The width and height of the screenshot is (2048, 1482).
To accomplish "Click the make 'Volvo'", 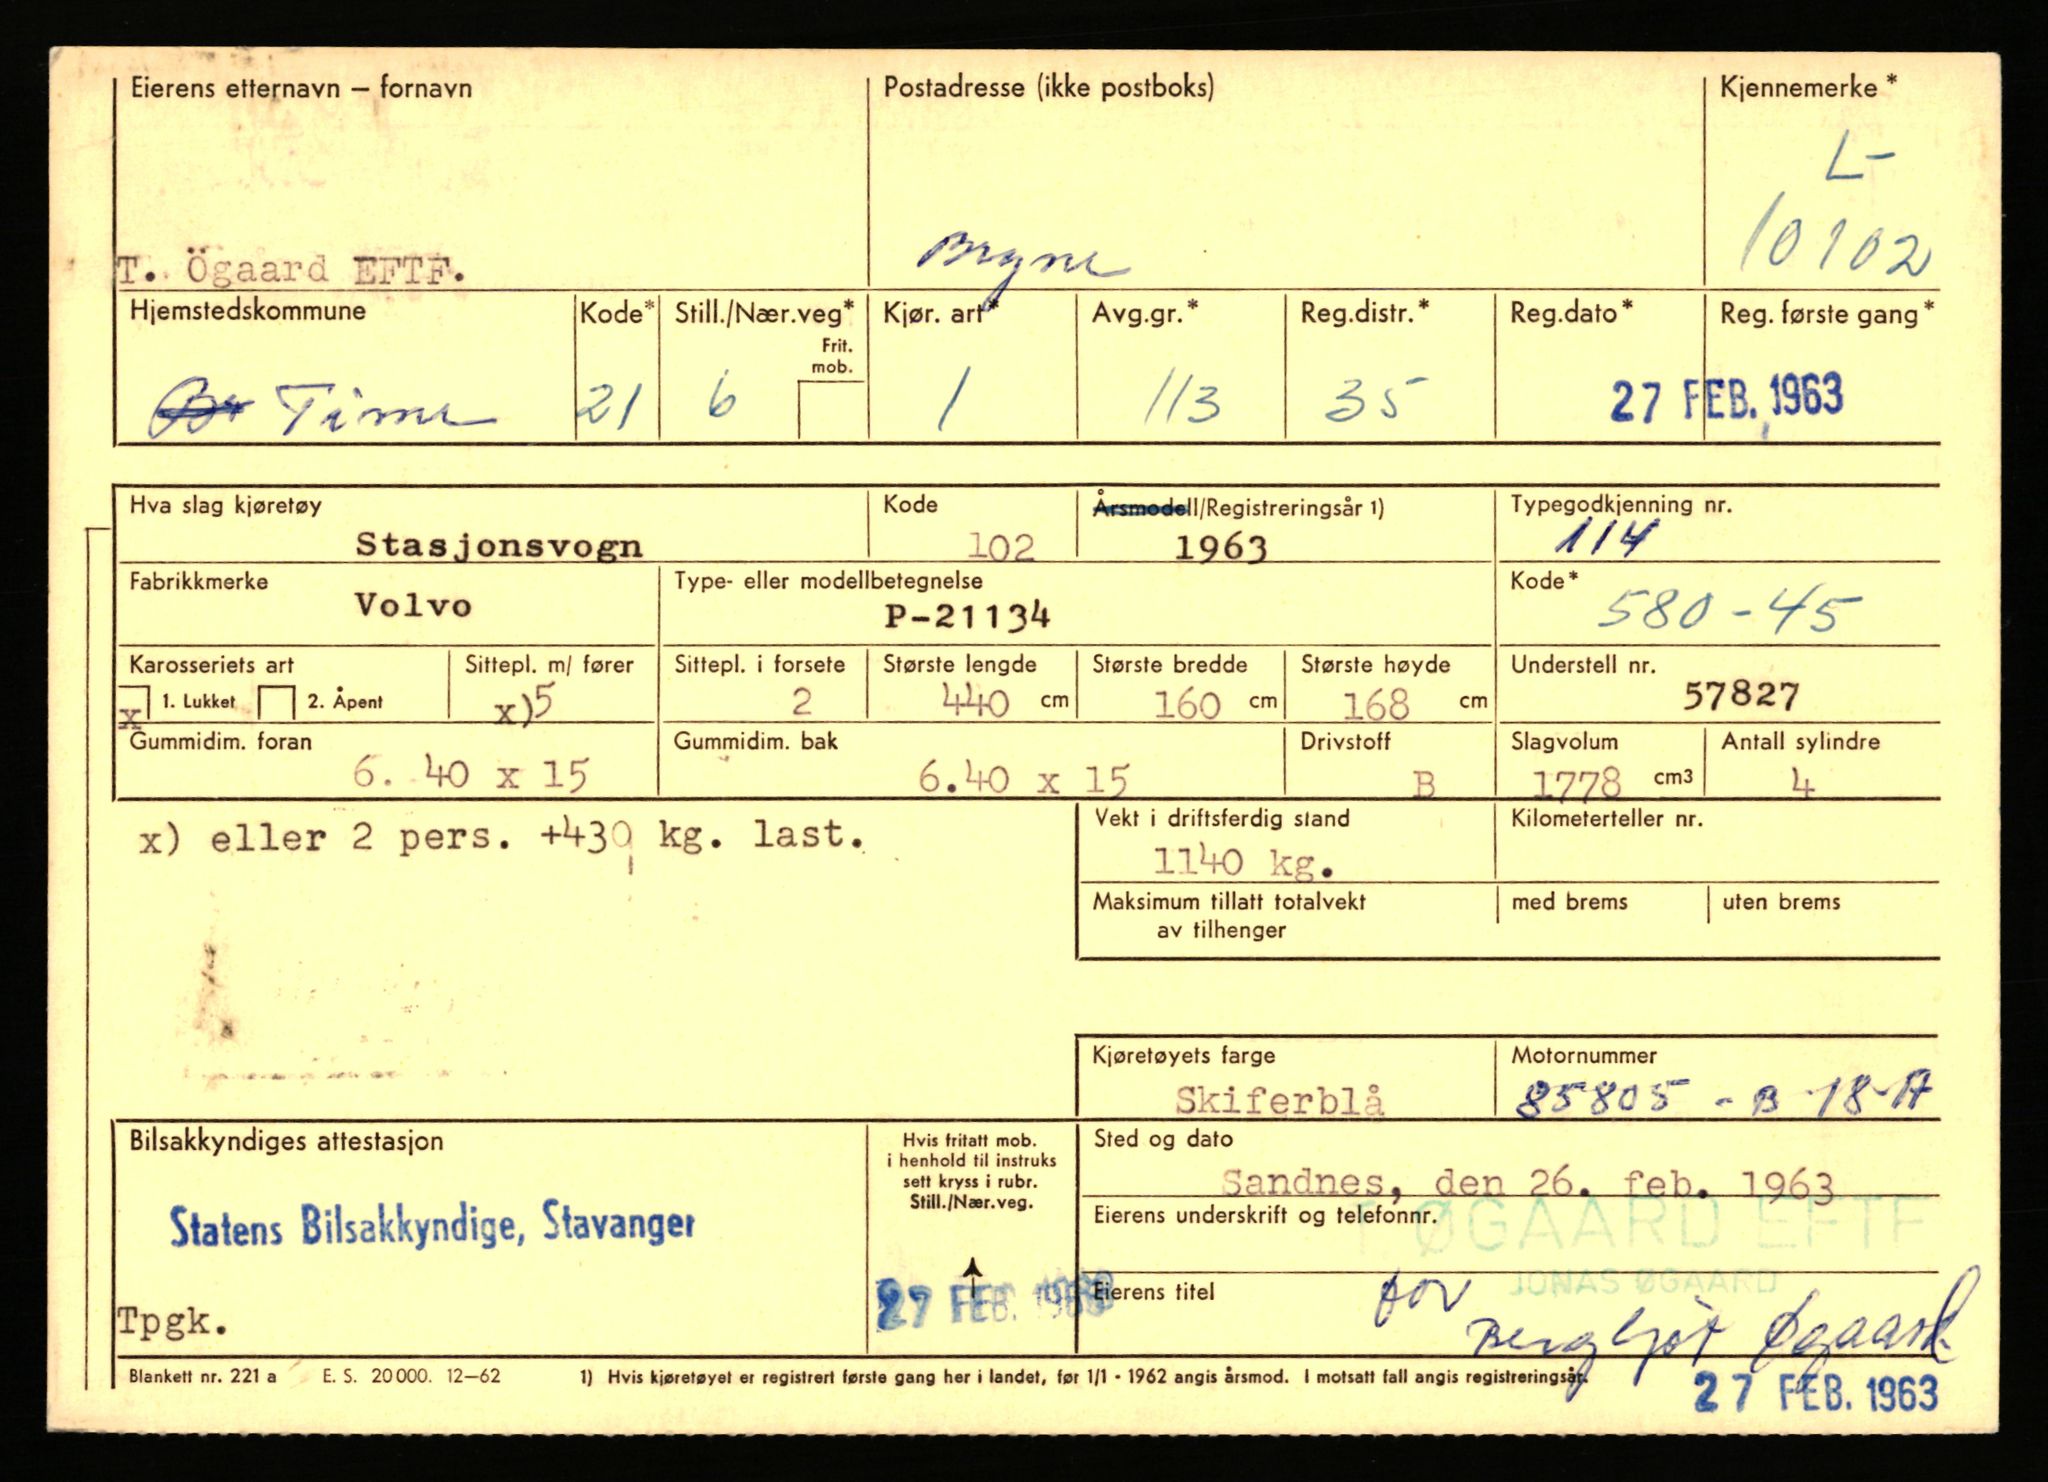I will click(412, 605).
